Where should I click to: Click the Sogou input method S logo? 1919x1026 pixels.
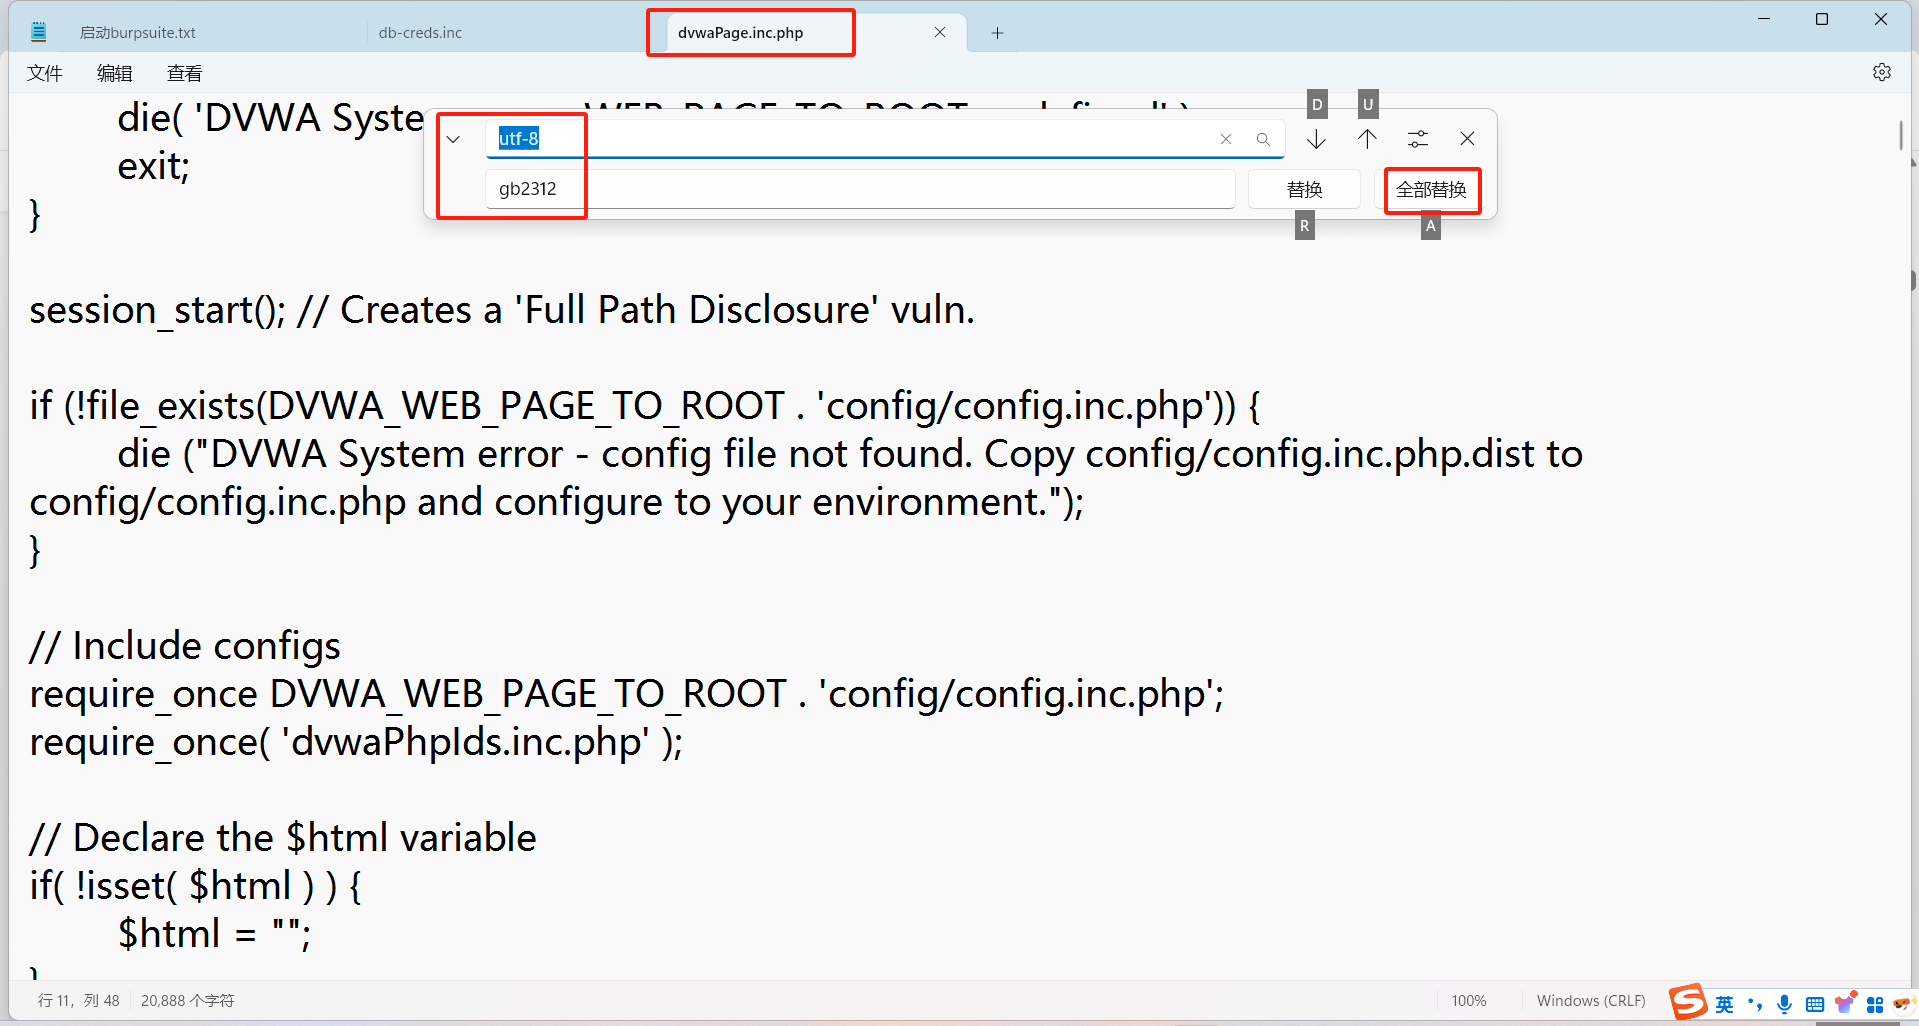click(x=1688, y=1001)
